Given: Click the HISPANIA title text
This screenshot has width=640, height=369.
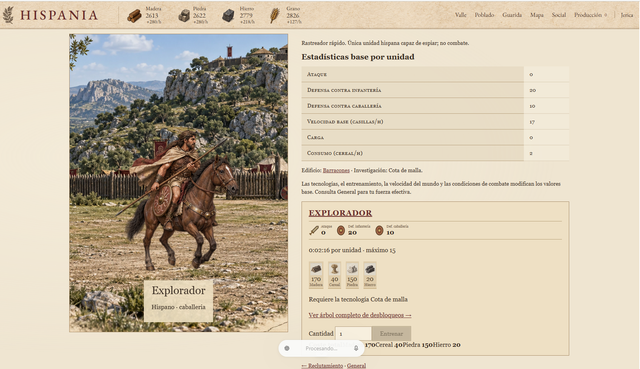Looking at the screenshot, I should (x=59, y=15).
